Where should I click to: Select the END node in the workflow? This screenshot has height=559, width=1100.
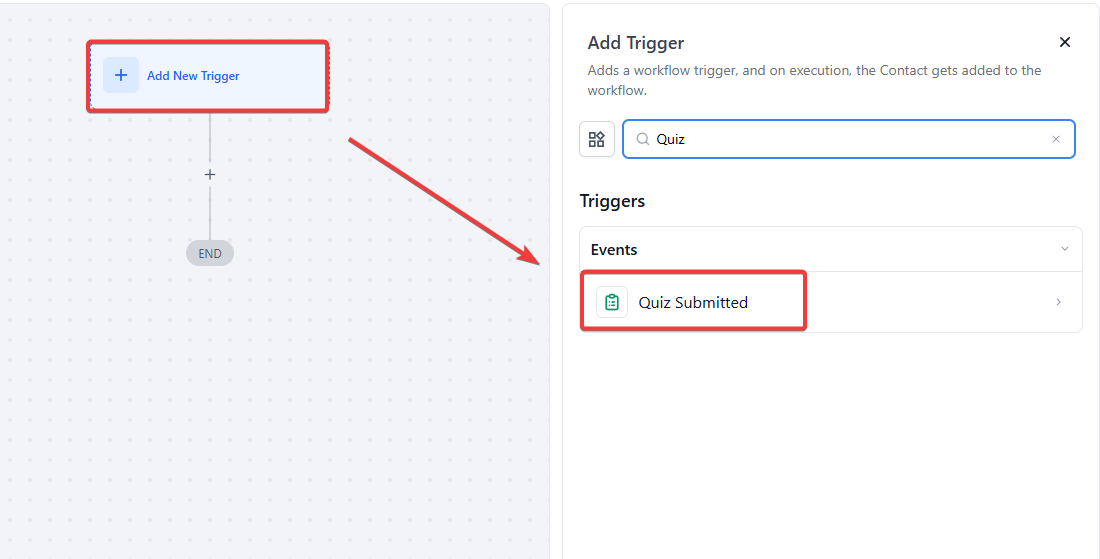210,253
